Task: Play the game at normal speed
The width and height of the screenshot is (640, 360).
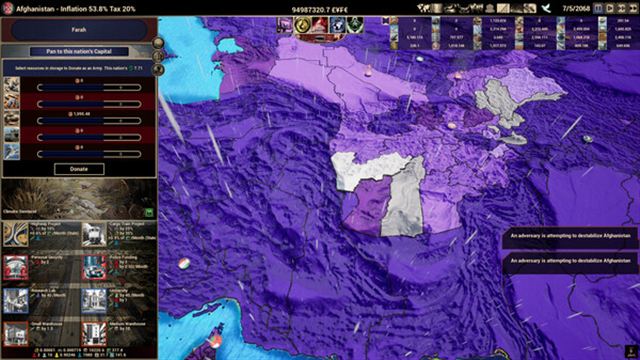Action: coord(610,8)
